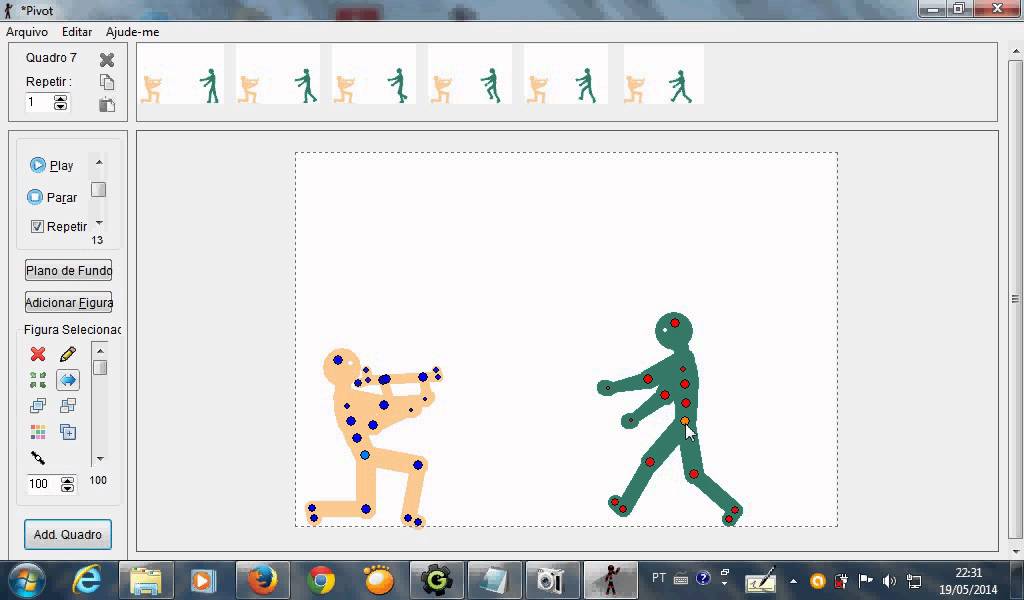The width and height of the screenshot is (1024, 600).
Task: Click the figure size 100 field
Action: point(42,484)
